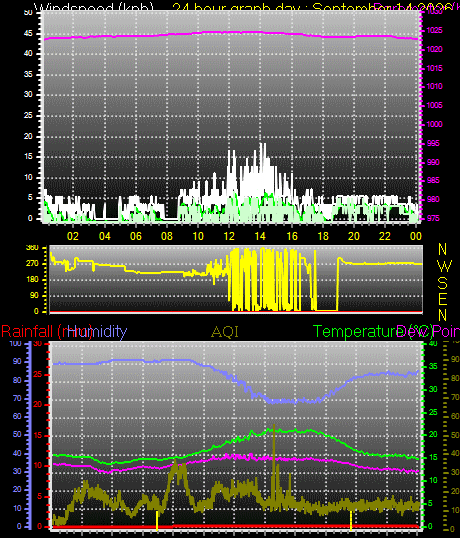Click the Temperature (°C) legend label
The height and width of the screenshot is (538, 460).
click(x=373, y=332)
